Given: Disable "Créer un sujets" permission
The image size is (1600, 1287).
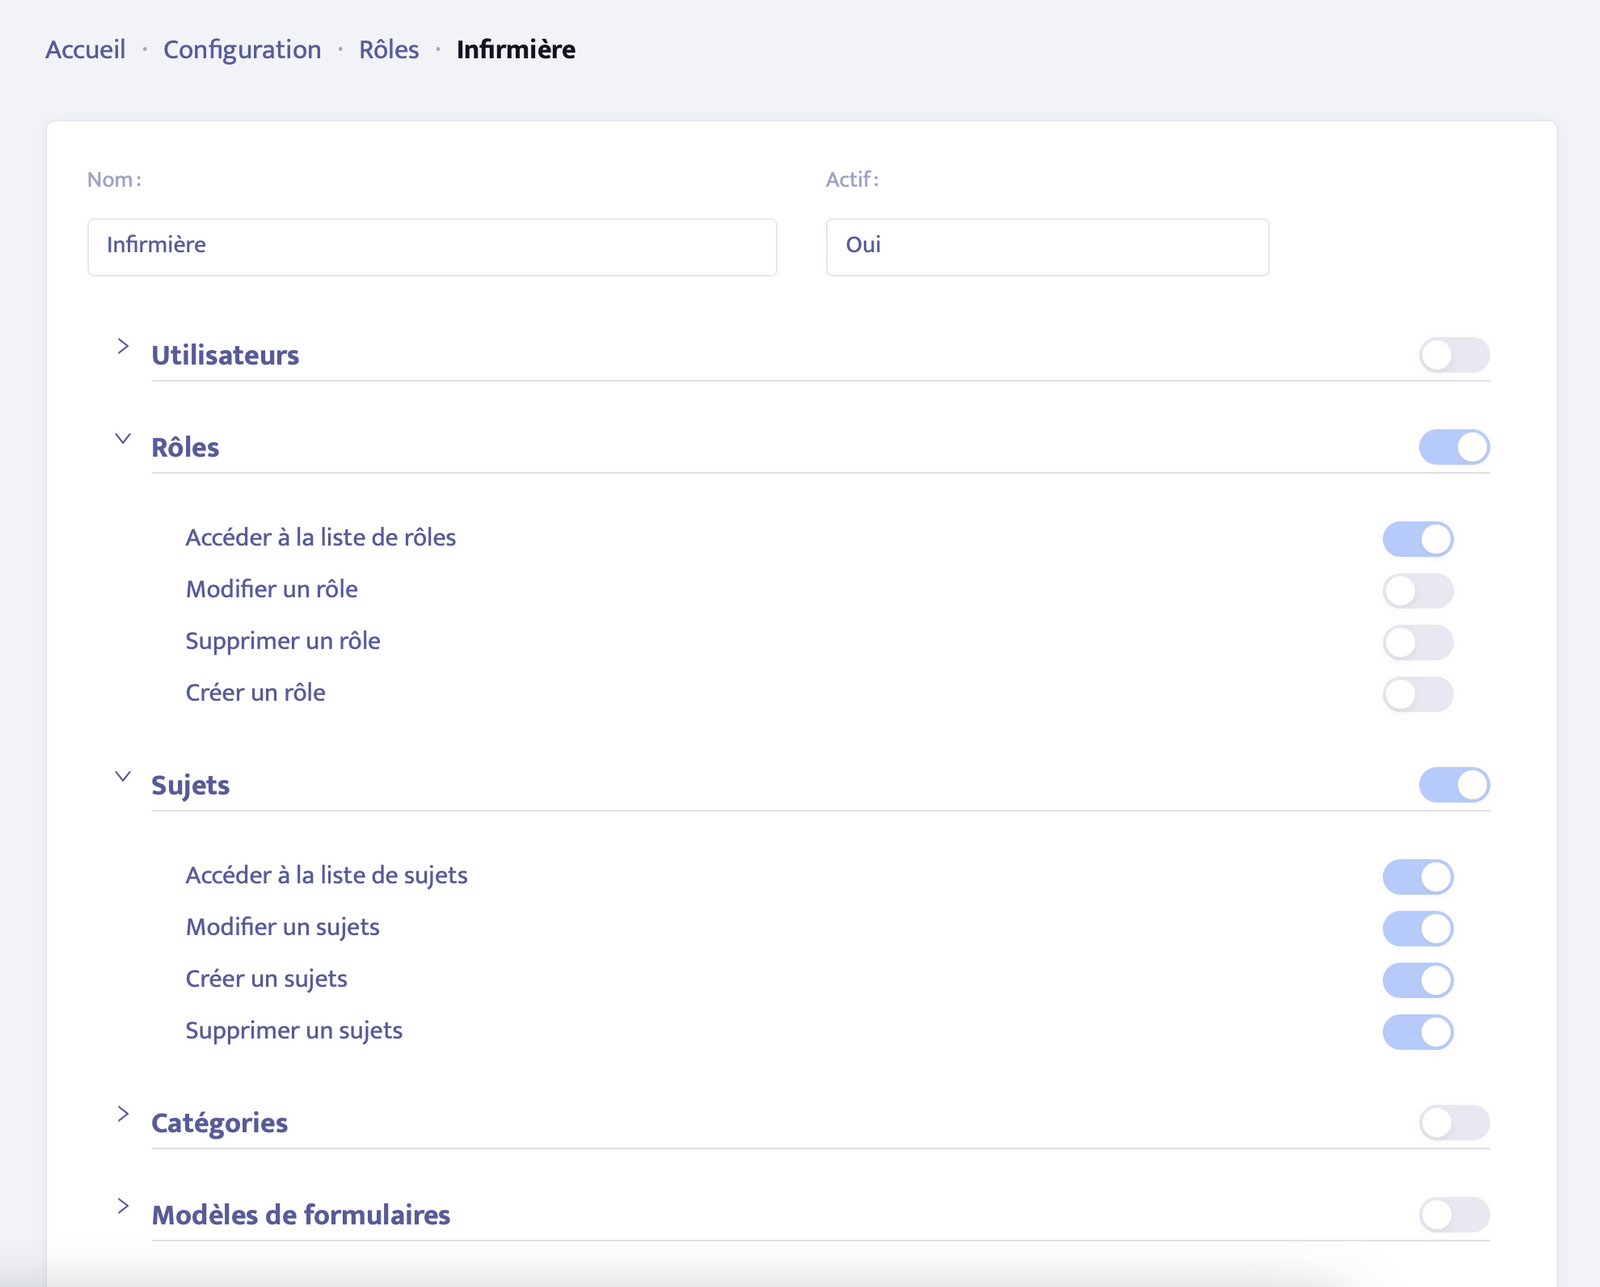Looking at the screenshot, I should [1417, 980].
